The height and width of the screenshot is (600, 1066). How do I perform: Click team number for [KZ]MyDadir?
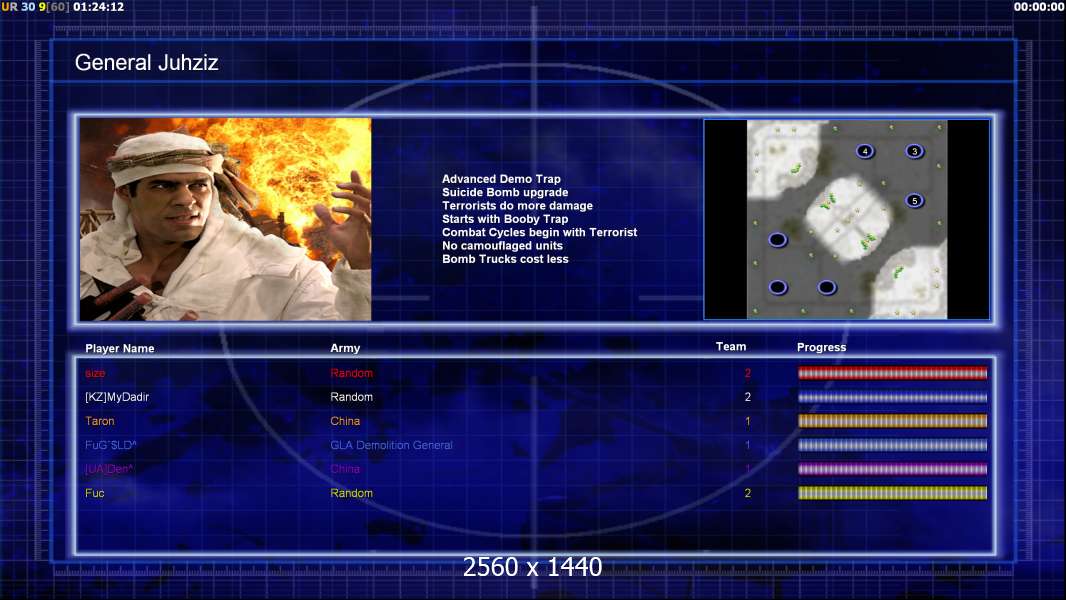(x=748, y=397)
